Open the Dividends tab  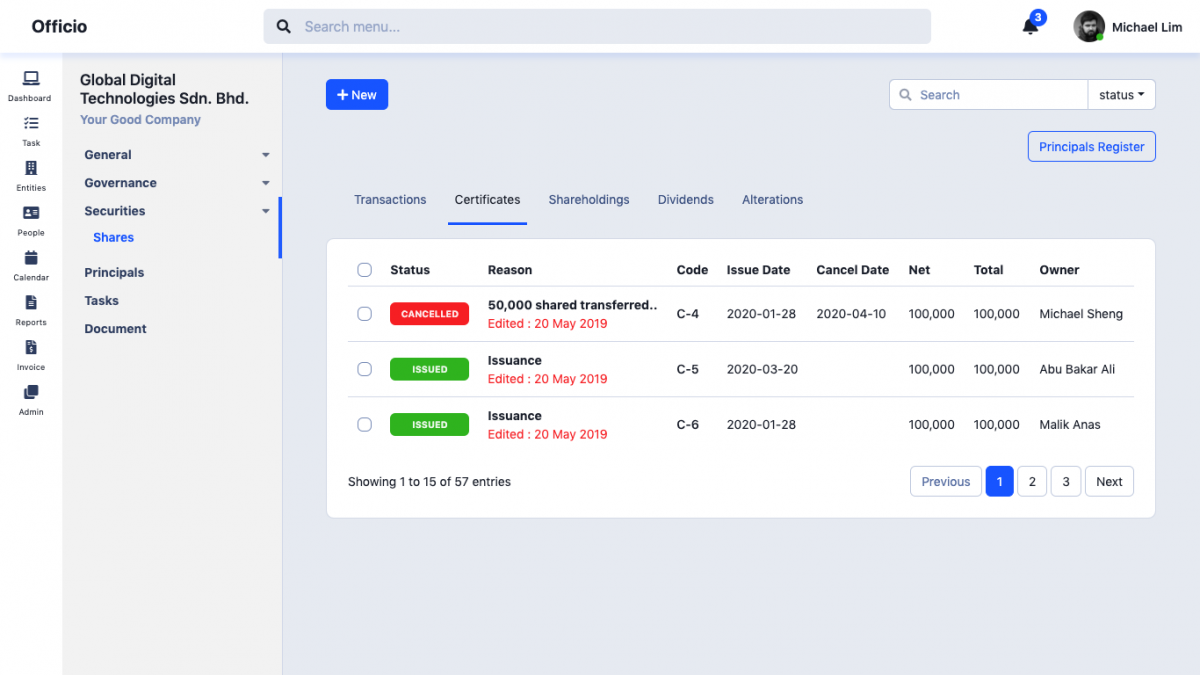(685, 199)
